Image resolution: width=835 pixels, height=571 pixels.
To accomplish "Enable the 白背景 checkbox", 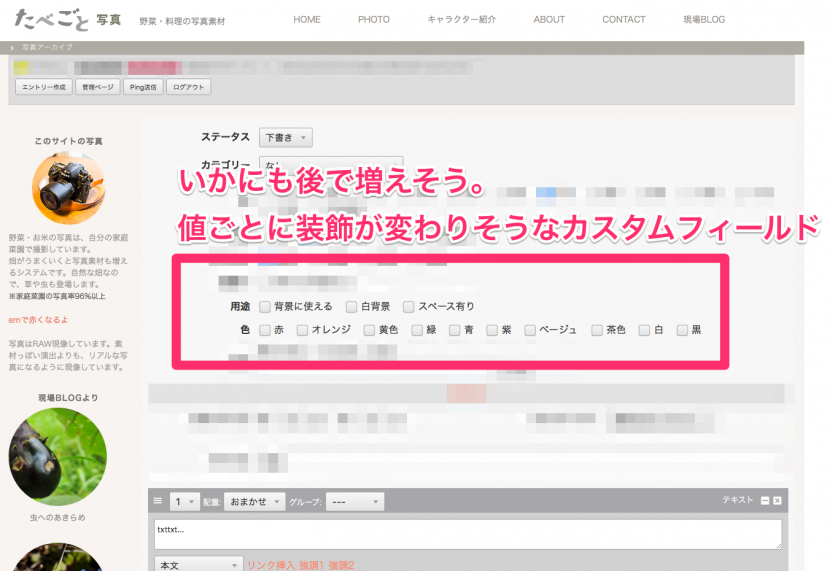I will pyautogui.click(x=352, y=307).
